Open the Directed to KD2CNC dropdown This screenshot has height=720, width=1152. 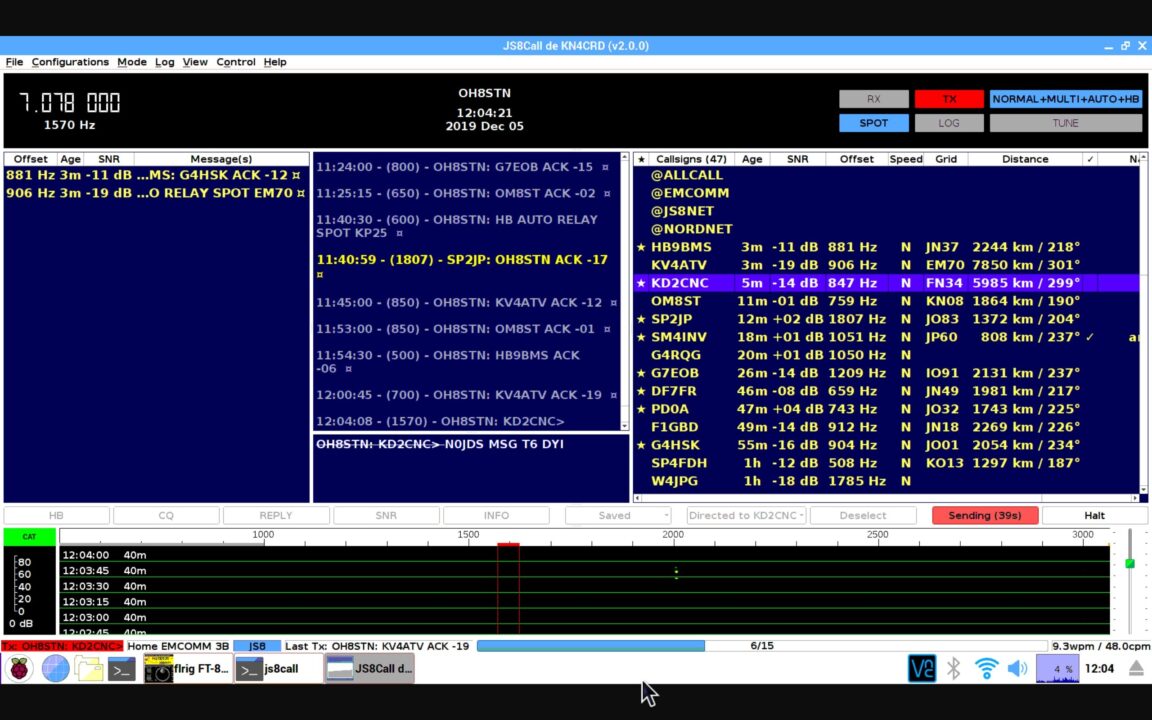(x=744, y=516)
